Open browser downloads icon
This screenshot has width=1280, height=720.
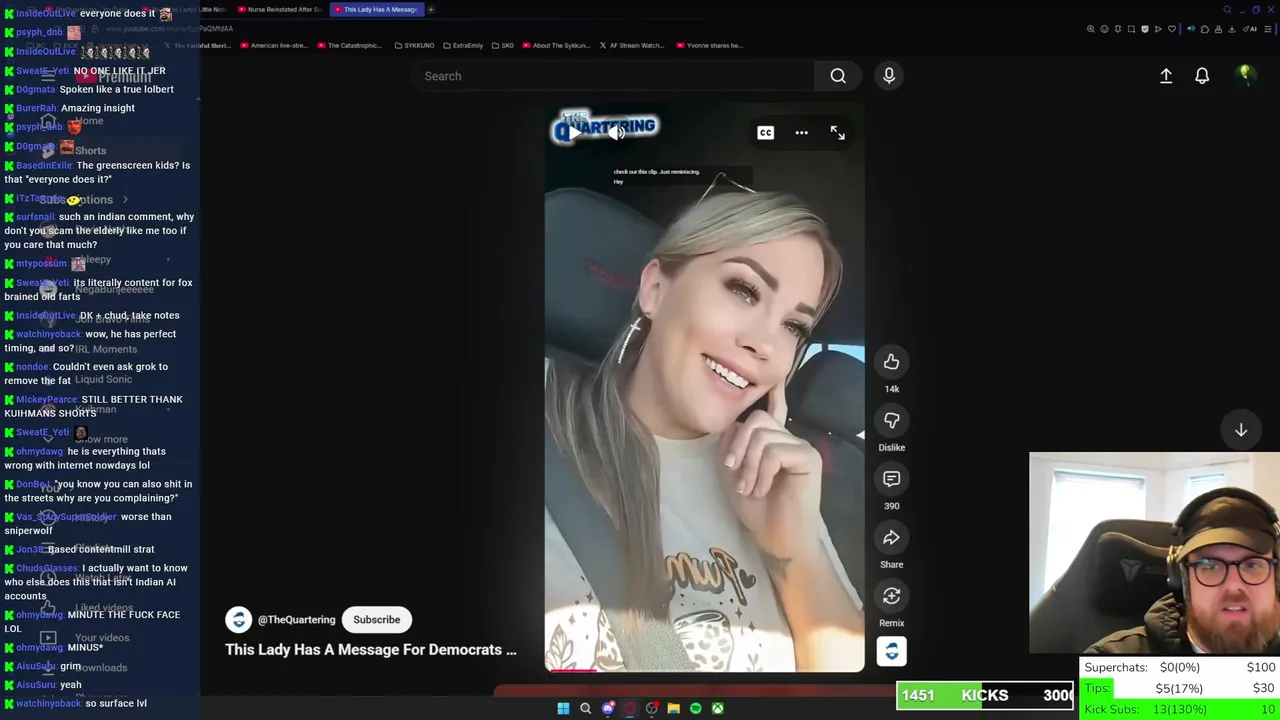[x=1231, y=29]
